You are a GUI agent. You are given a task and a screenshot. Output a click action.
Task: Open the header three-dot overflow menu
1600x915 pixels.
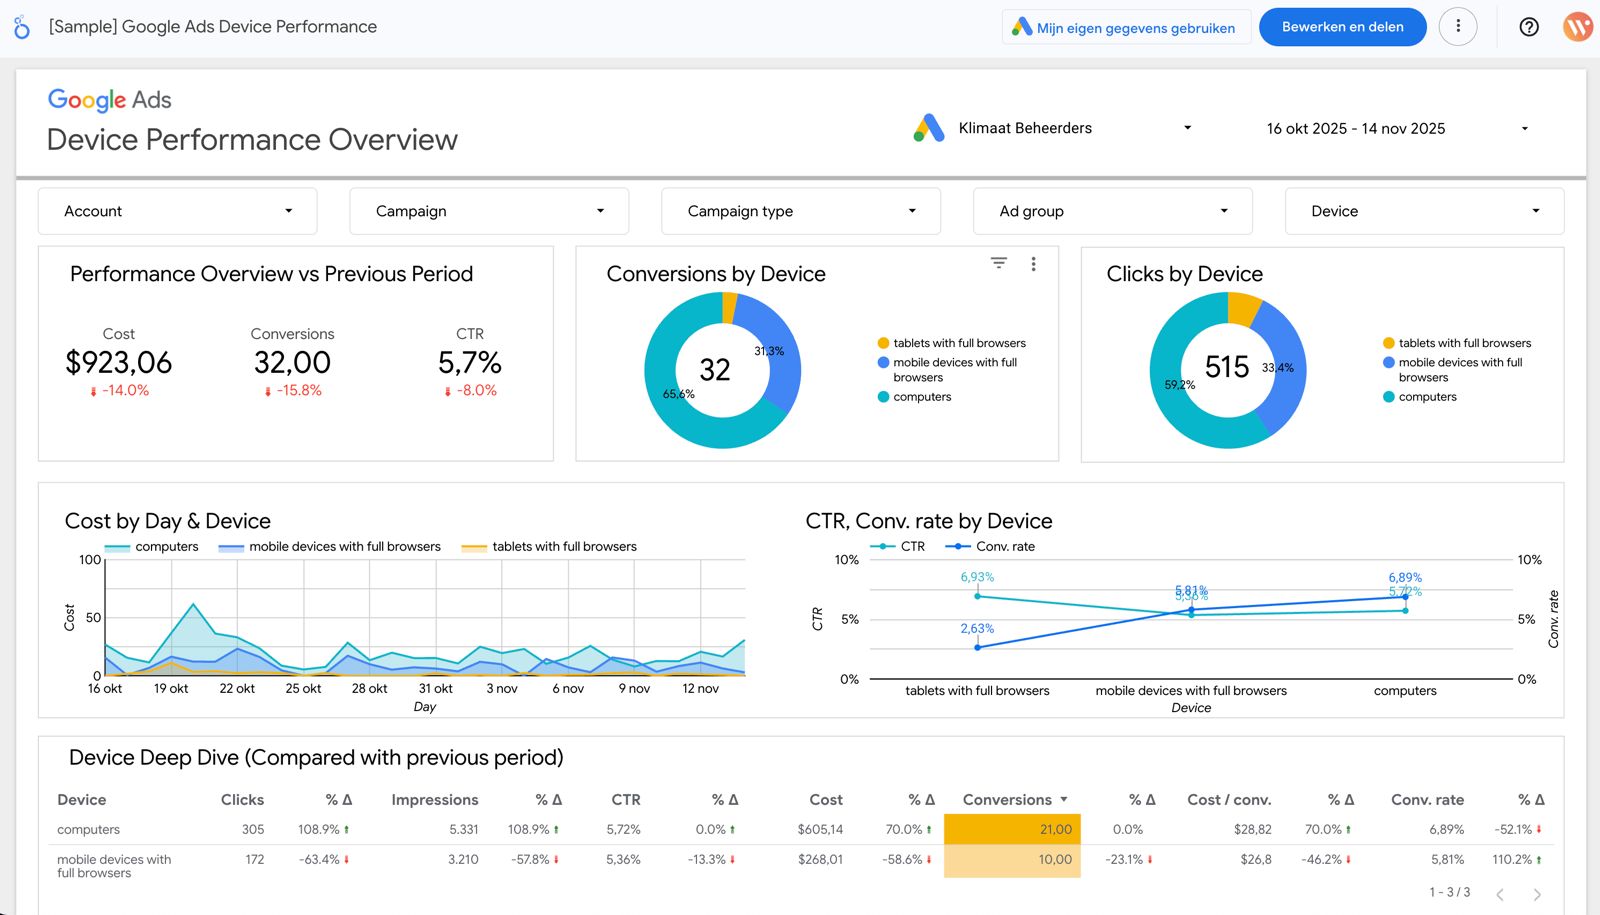[x=1458, y=27]
